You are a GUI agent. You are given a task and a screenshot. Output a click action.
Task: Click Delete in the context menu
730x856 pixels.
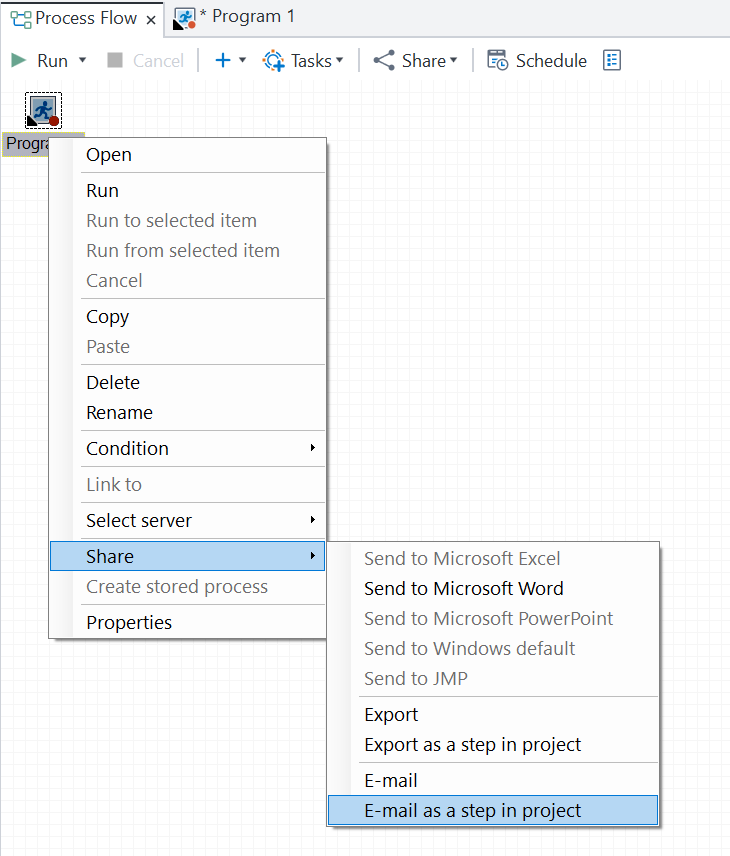tap(113, 382)
